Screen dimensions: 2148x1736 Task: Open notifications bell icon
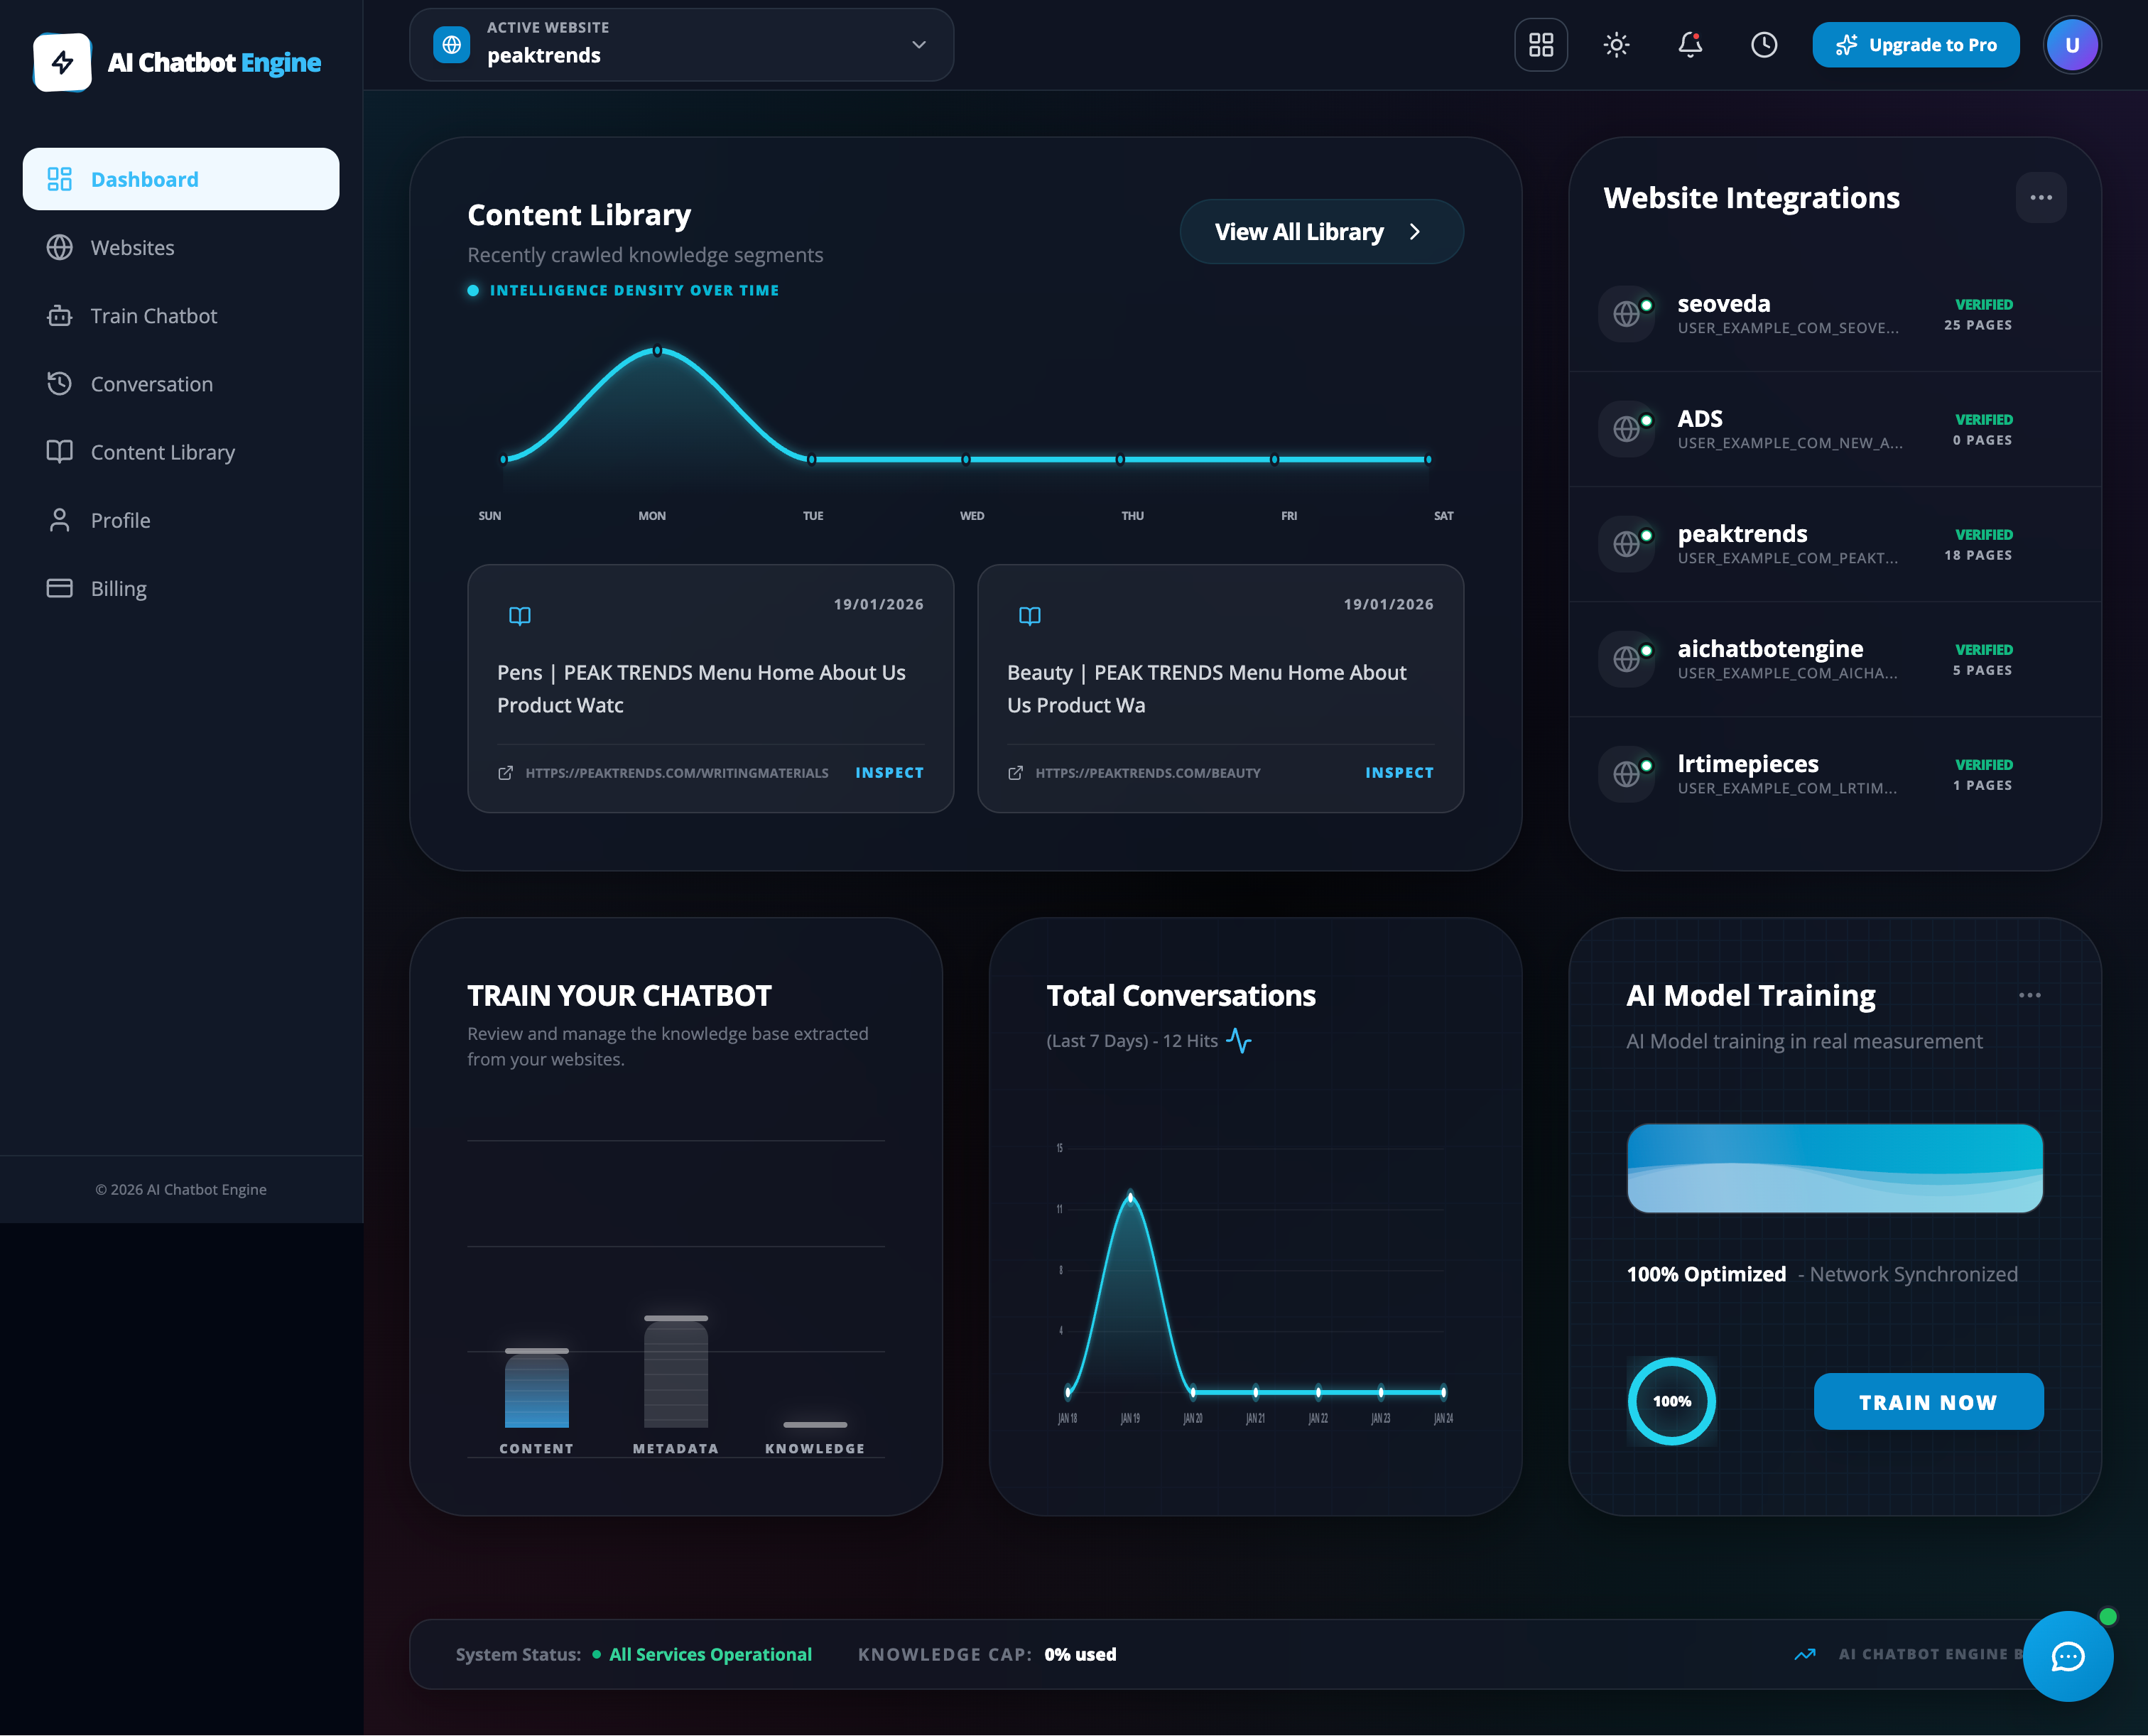(x=1690, y=45)
